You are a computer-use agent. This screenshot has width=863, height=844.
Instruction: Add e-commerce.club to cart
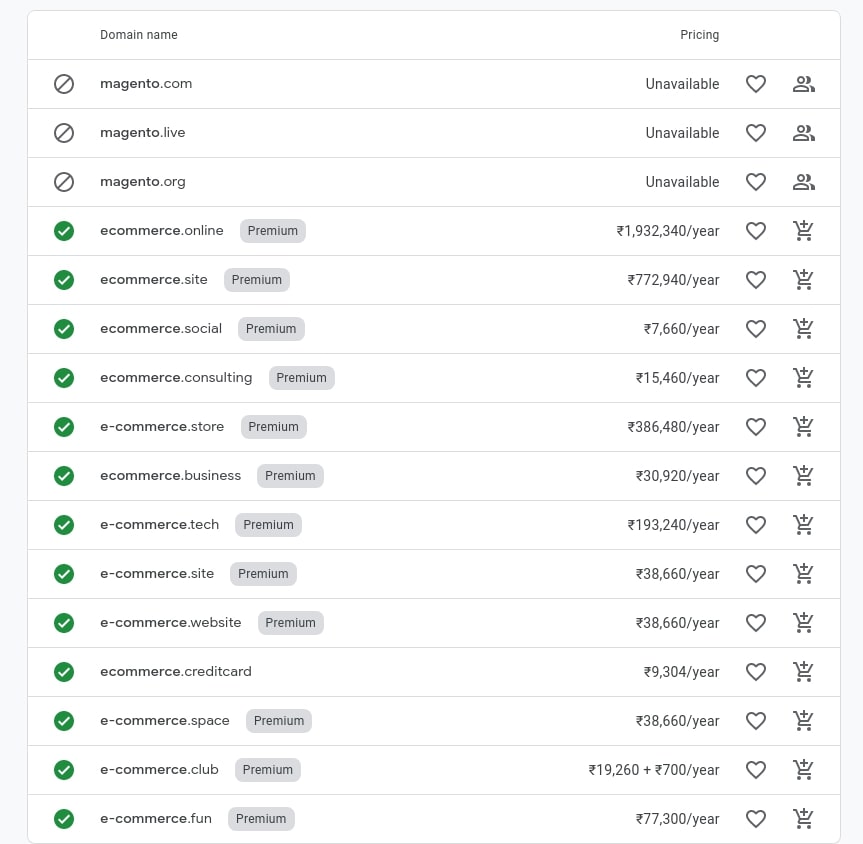(x=804, y=770)
